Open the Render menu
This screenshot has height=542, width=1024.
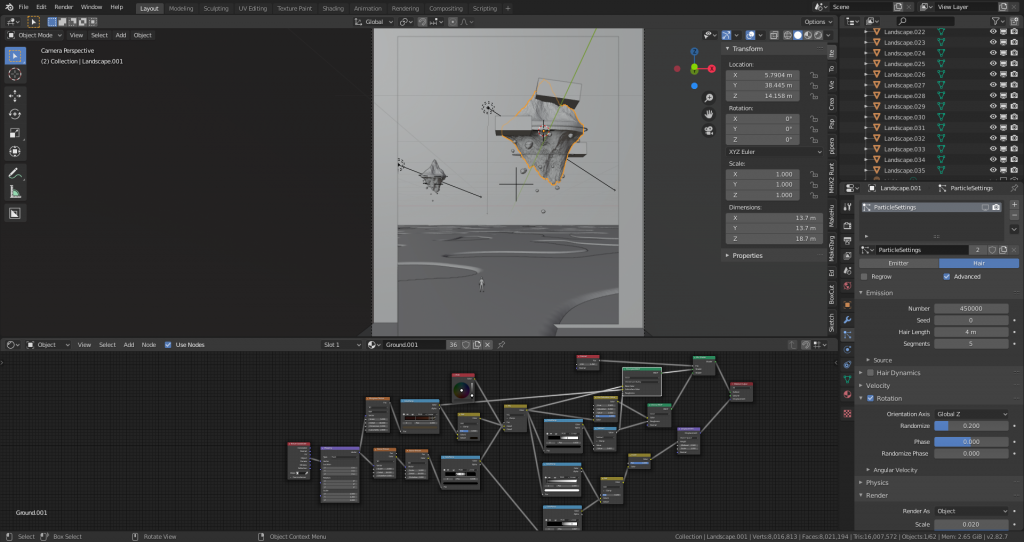[x=63, y=7]
